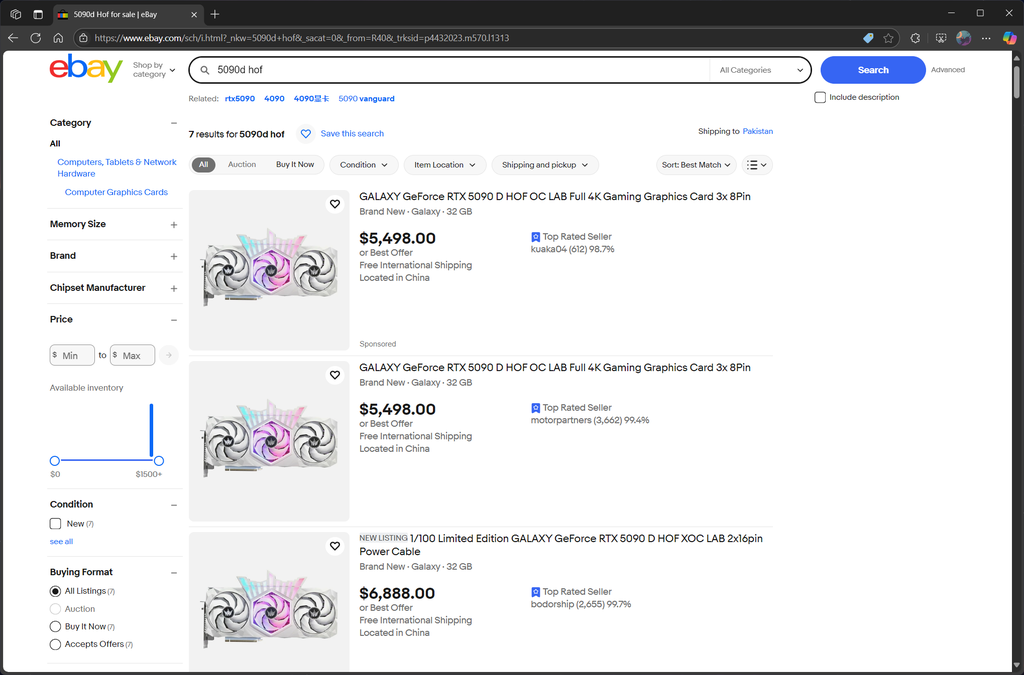Change shipping location Pakistan link
The height and width of the screenshot is (675, 1024).
click(x=758, y=131)
